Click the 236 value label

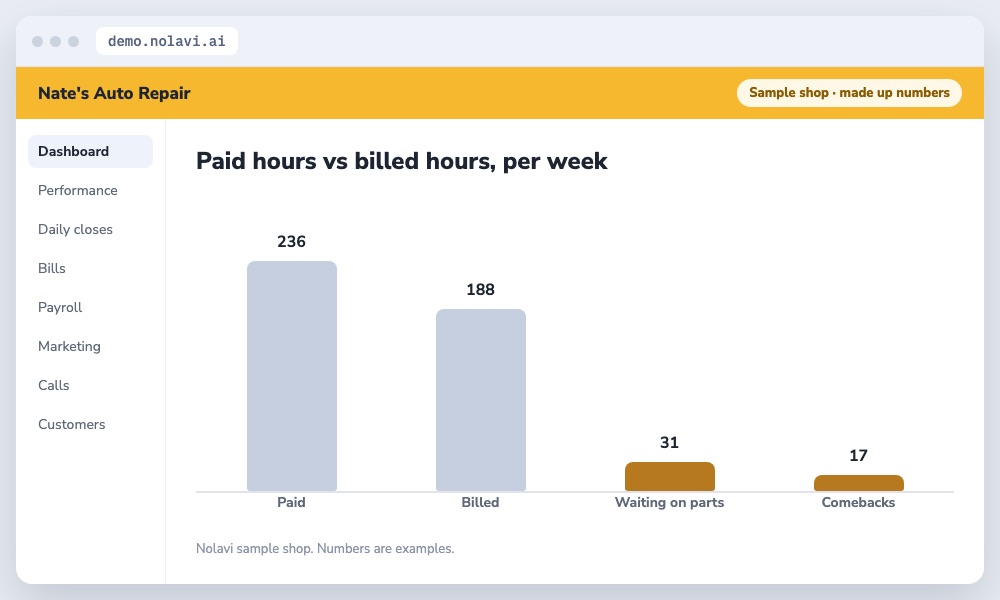(291, 241)
